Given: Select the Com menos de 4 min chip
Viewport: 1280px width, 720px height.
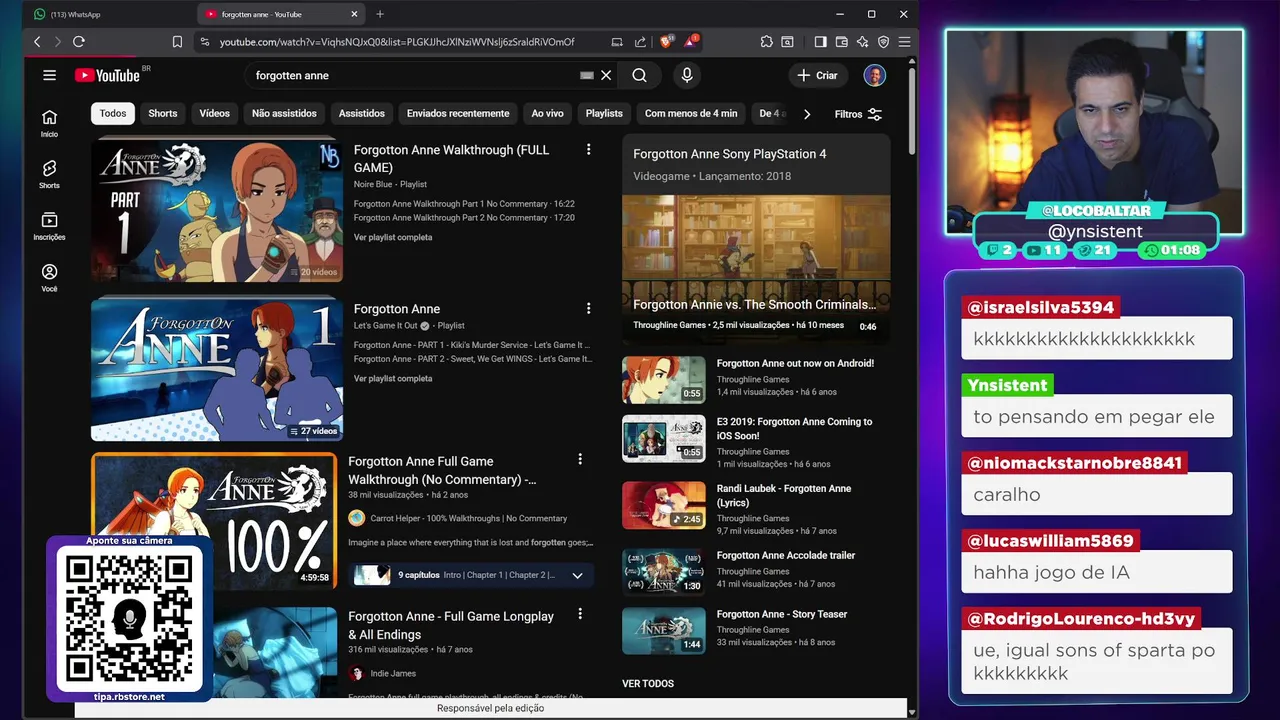Looking at the screenshot, I should click(x=691, y=113).
